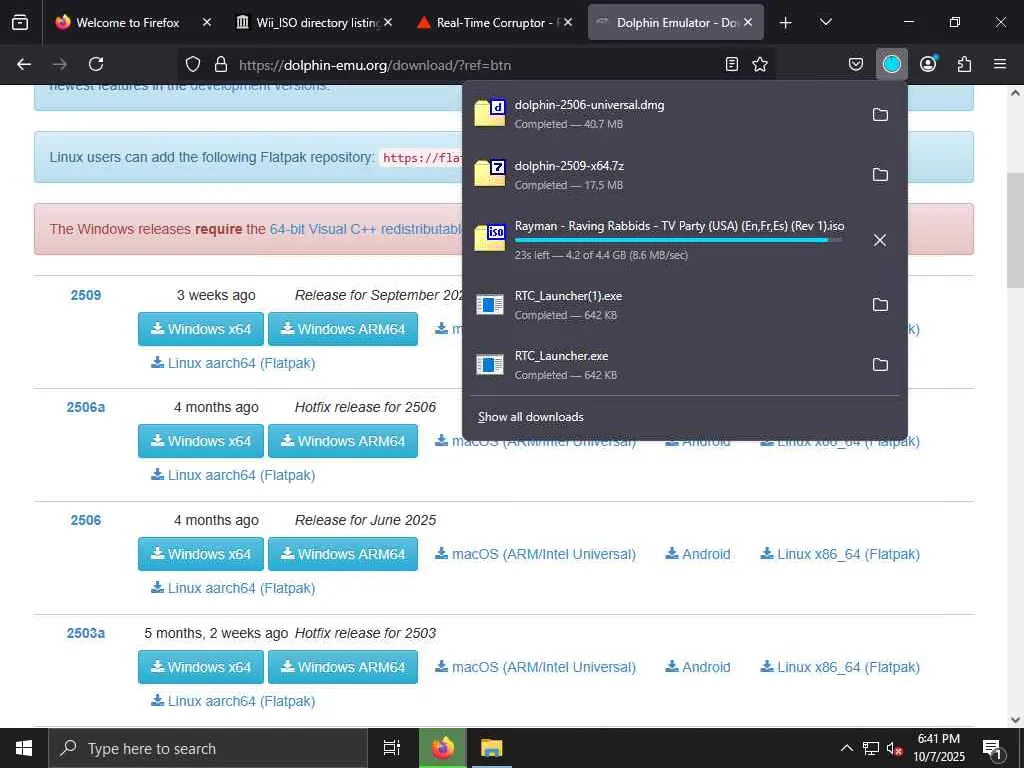The image size is (1024, 768).
Task: Open Task View on the taskbar
Action: pyautogui.click(x=391, y=748)
